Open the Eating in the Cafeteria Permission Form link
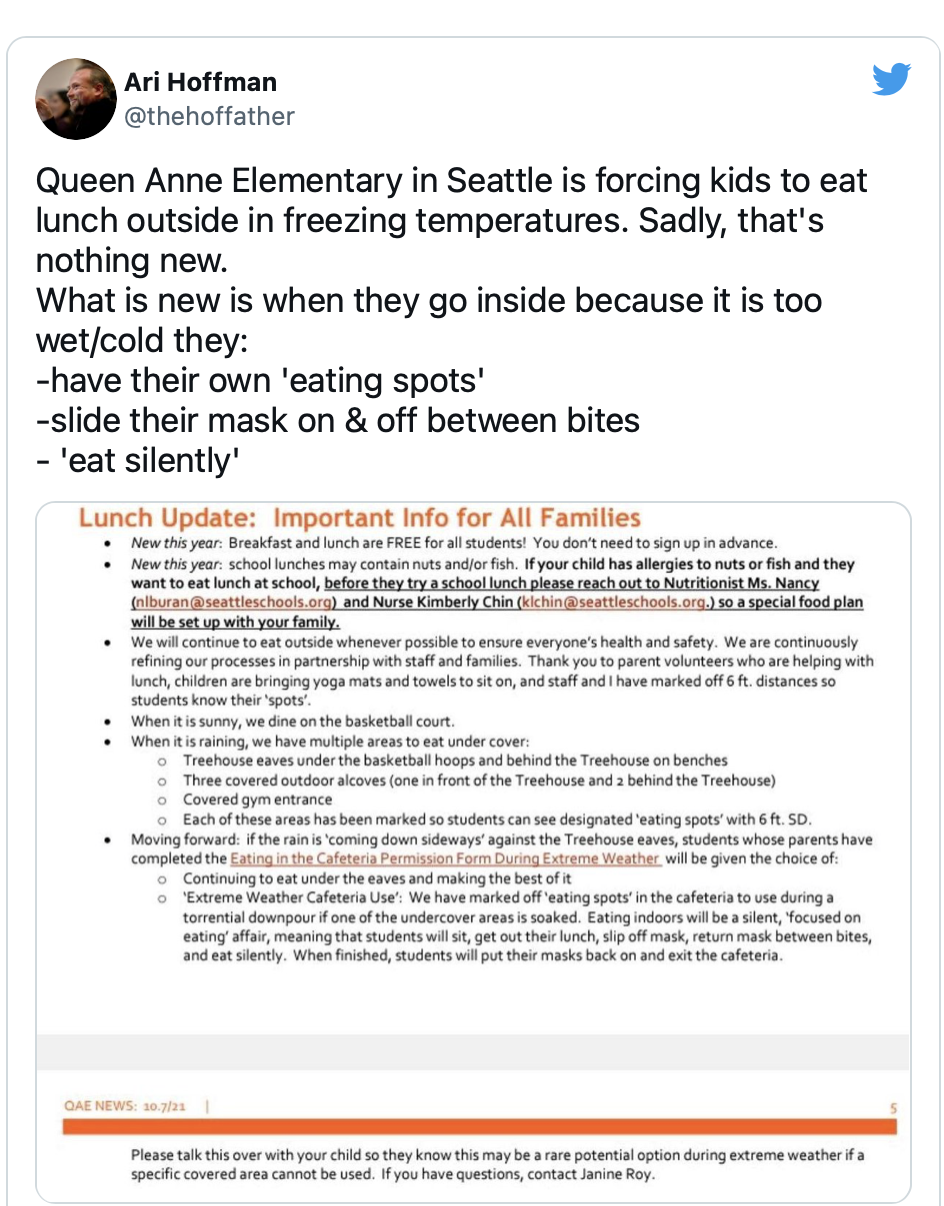944x1206 pixels. (445, 859)
